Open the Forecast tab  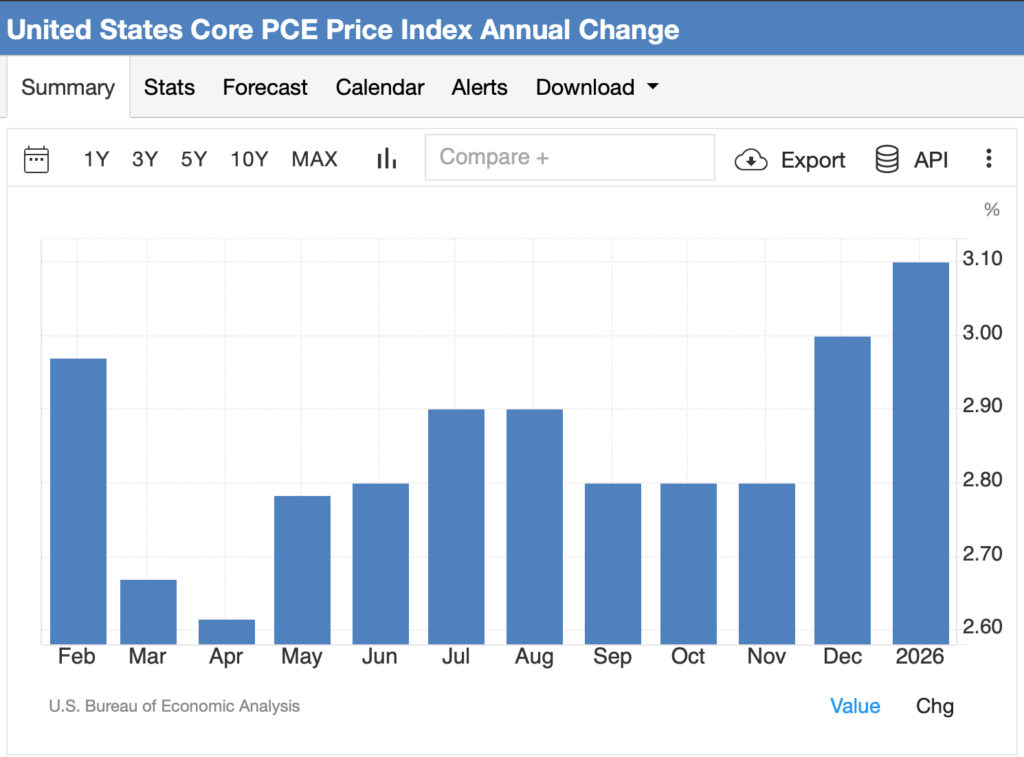click(x=265, y=88)
